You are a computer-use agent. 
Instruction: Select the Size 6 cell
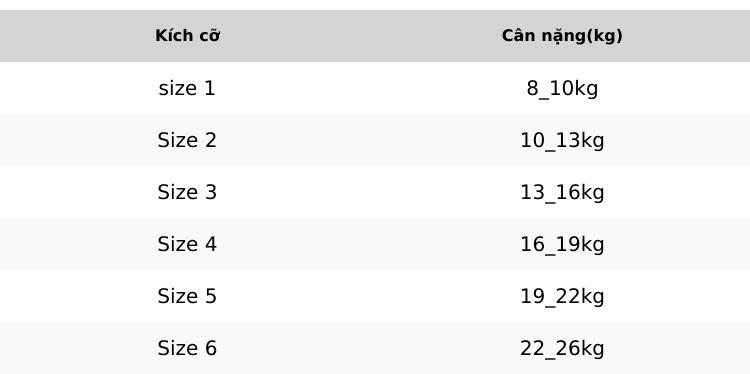pyautogui.click(x=187, y=348)
